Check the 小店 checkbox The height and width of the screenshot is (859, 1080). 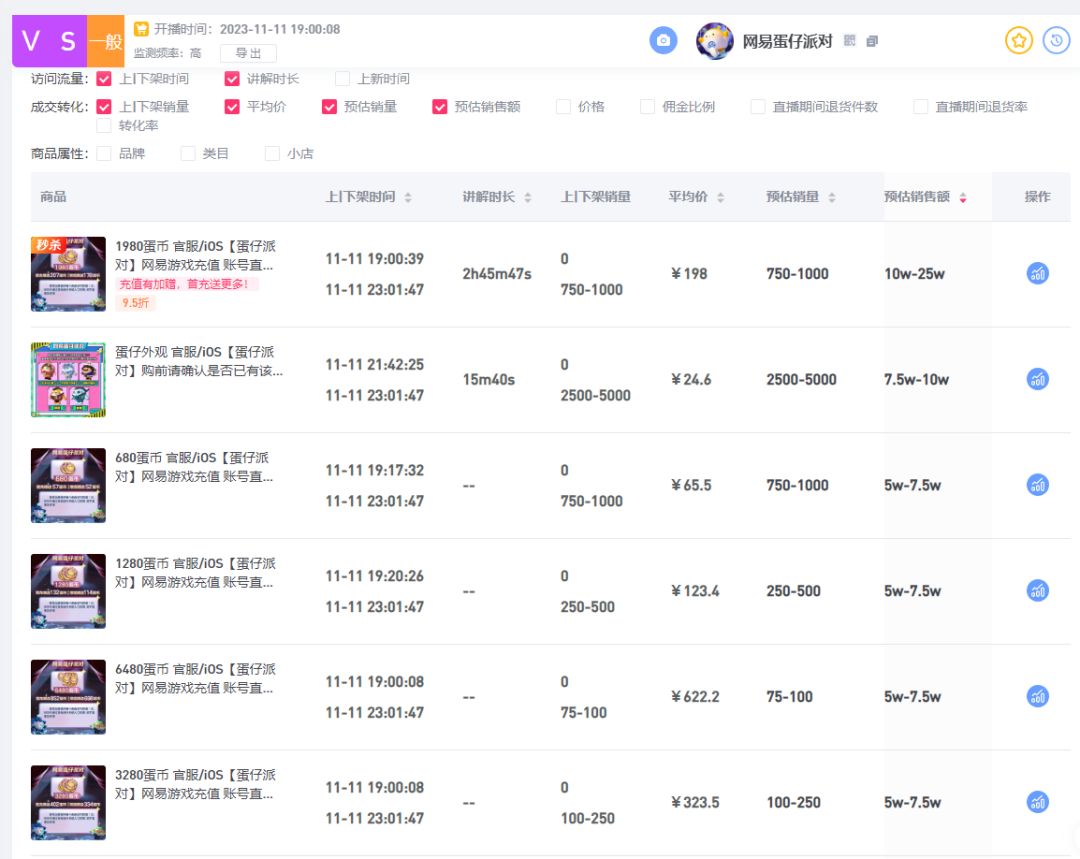[x=273, y=154]
